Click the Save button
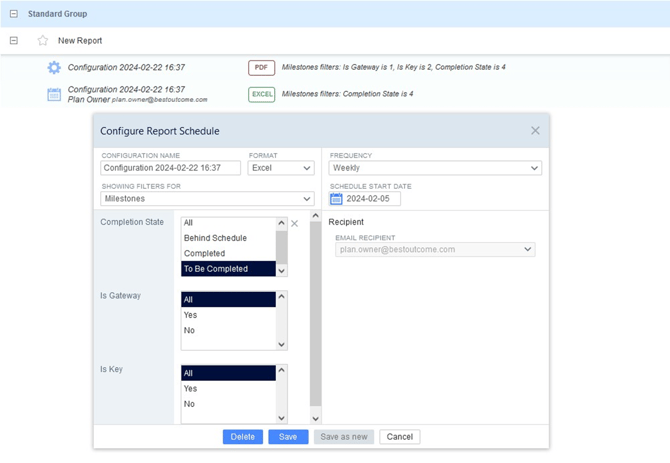Viewport: 670px width, 463px height. 288,437
